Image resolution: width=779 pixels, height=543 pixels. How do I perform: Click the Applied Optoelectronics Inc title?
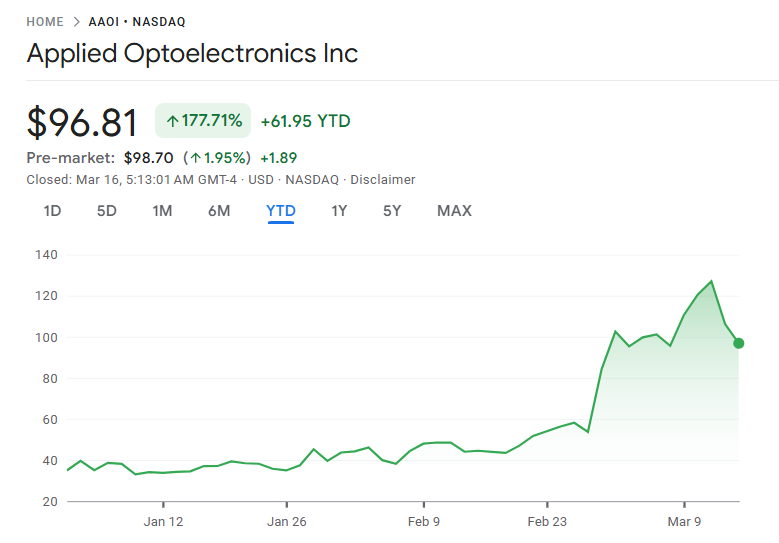tap(192, 54)
